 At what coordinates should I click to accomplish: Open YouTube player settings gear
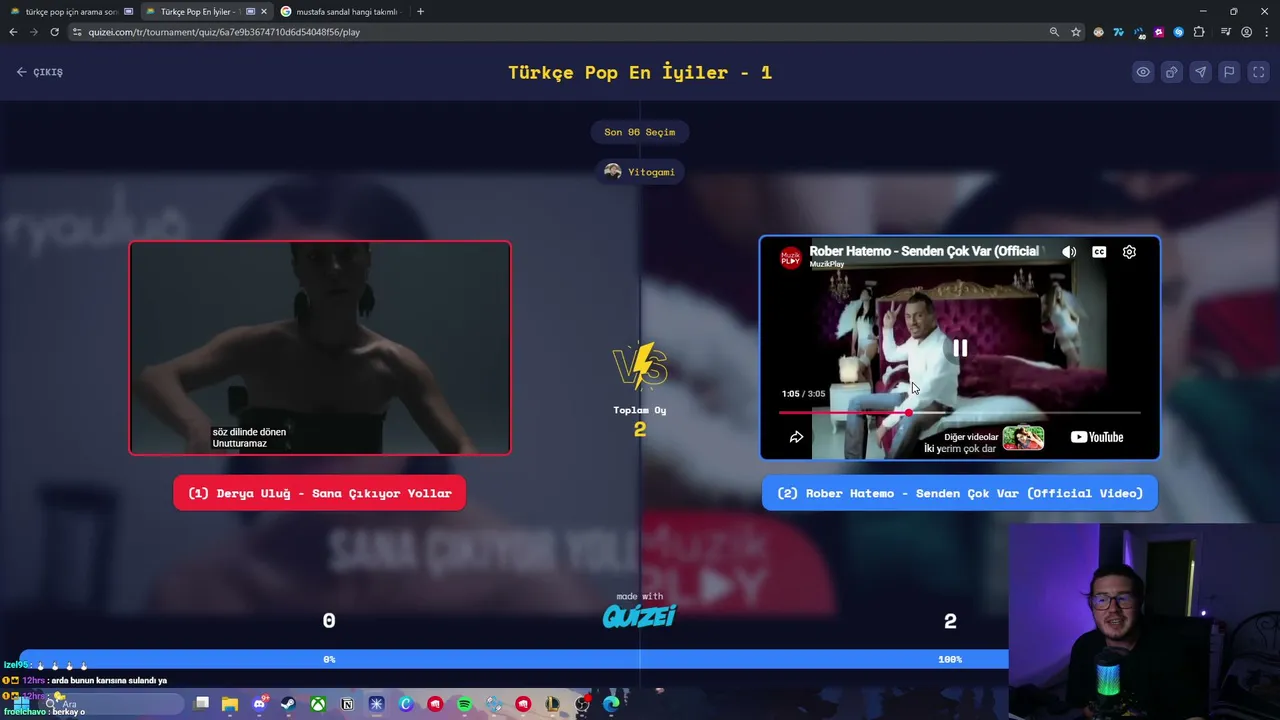click(1129, 252)
